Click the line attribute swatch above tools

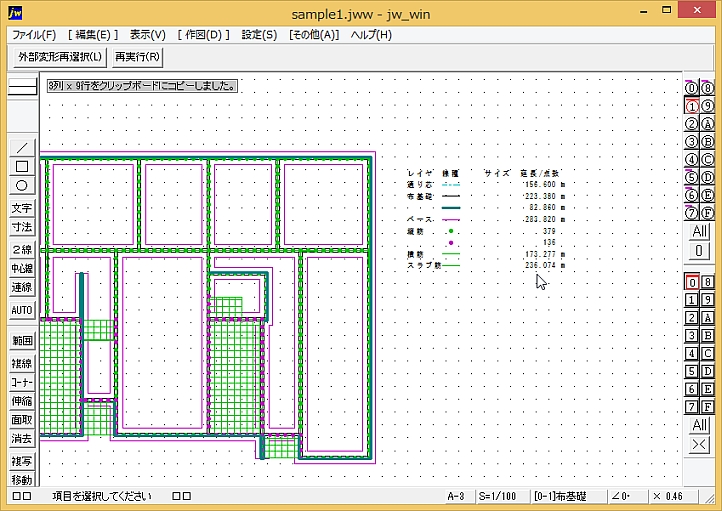point(21,87)
